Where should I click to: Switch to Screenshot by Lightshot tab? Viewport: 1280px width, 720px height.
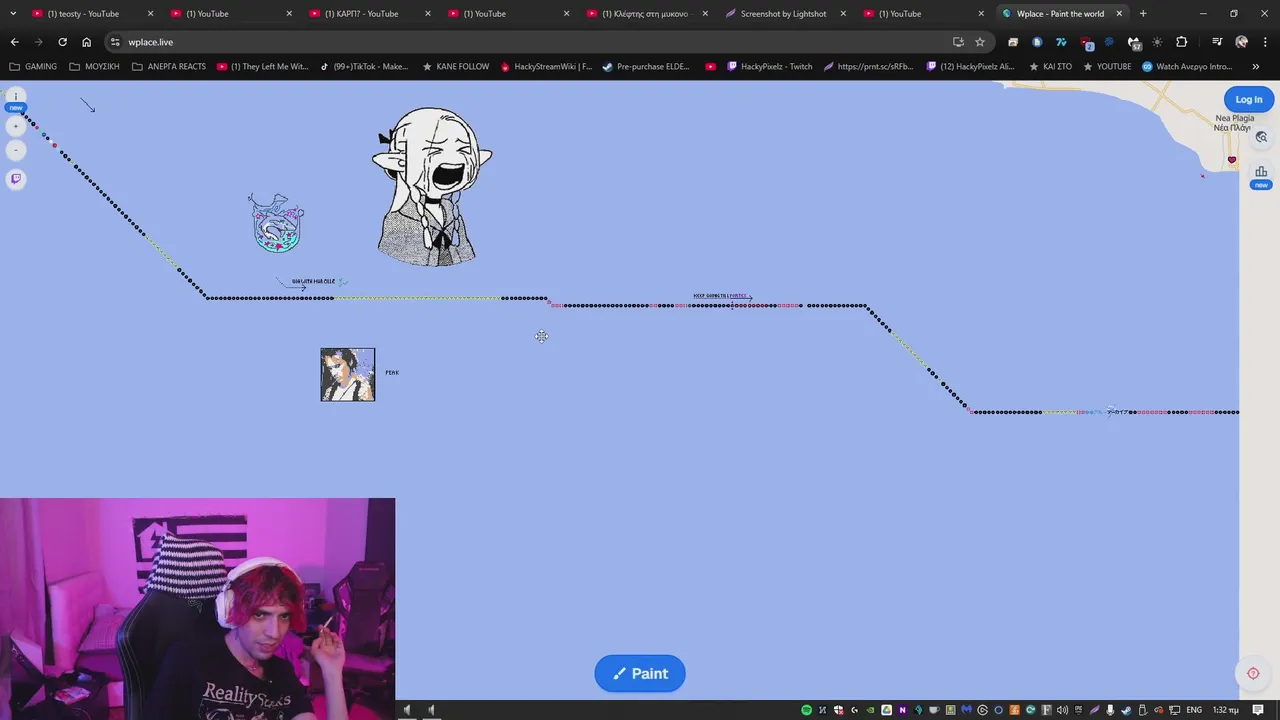pyautogui.click(x=786, y=13)
